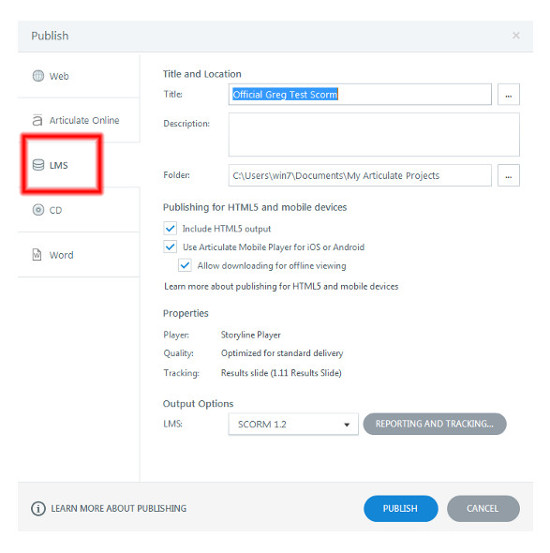Disable Allow downloading for offline viewing
This screenshot has height=553, width=550.
click(x=185, y=265)
